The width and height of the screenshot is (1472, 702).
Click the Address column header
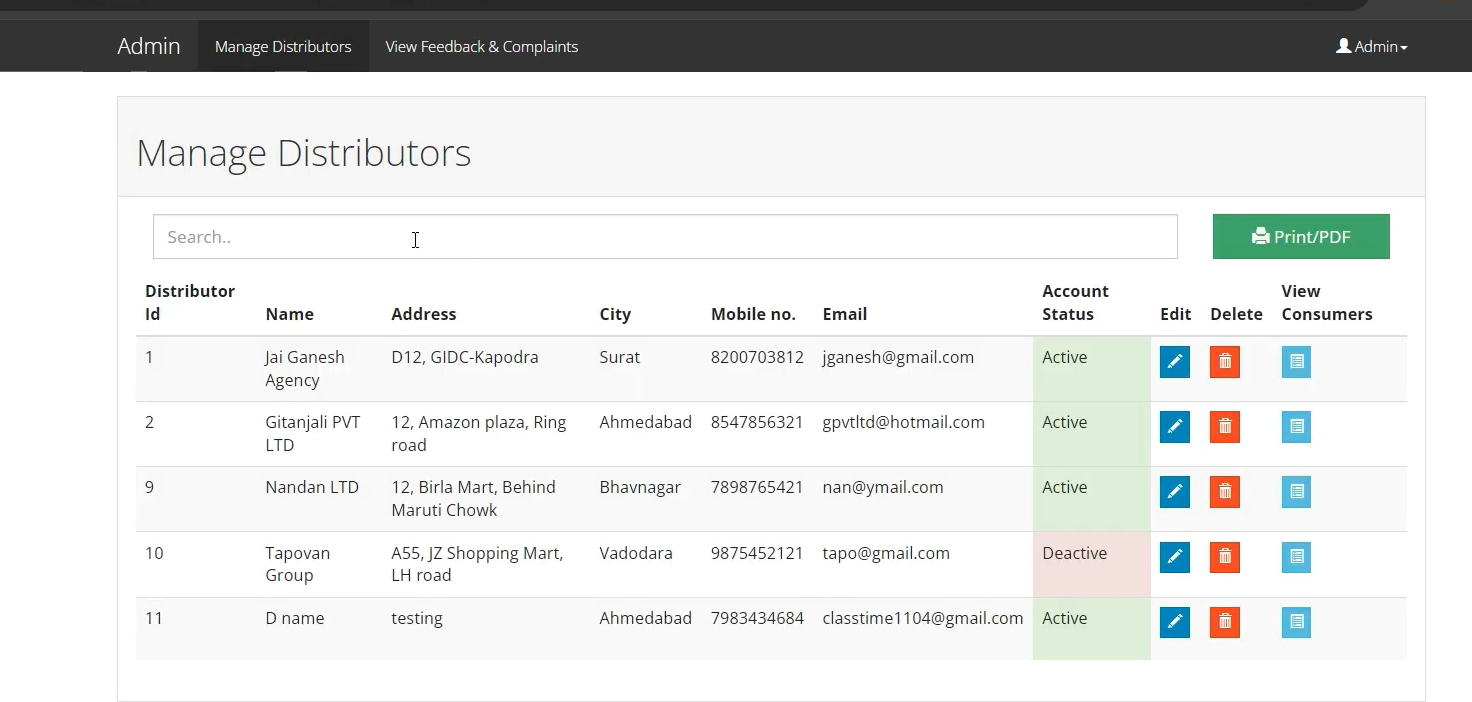424,314
